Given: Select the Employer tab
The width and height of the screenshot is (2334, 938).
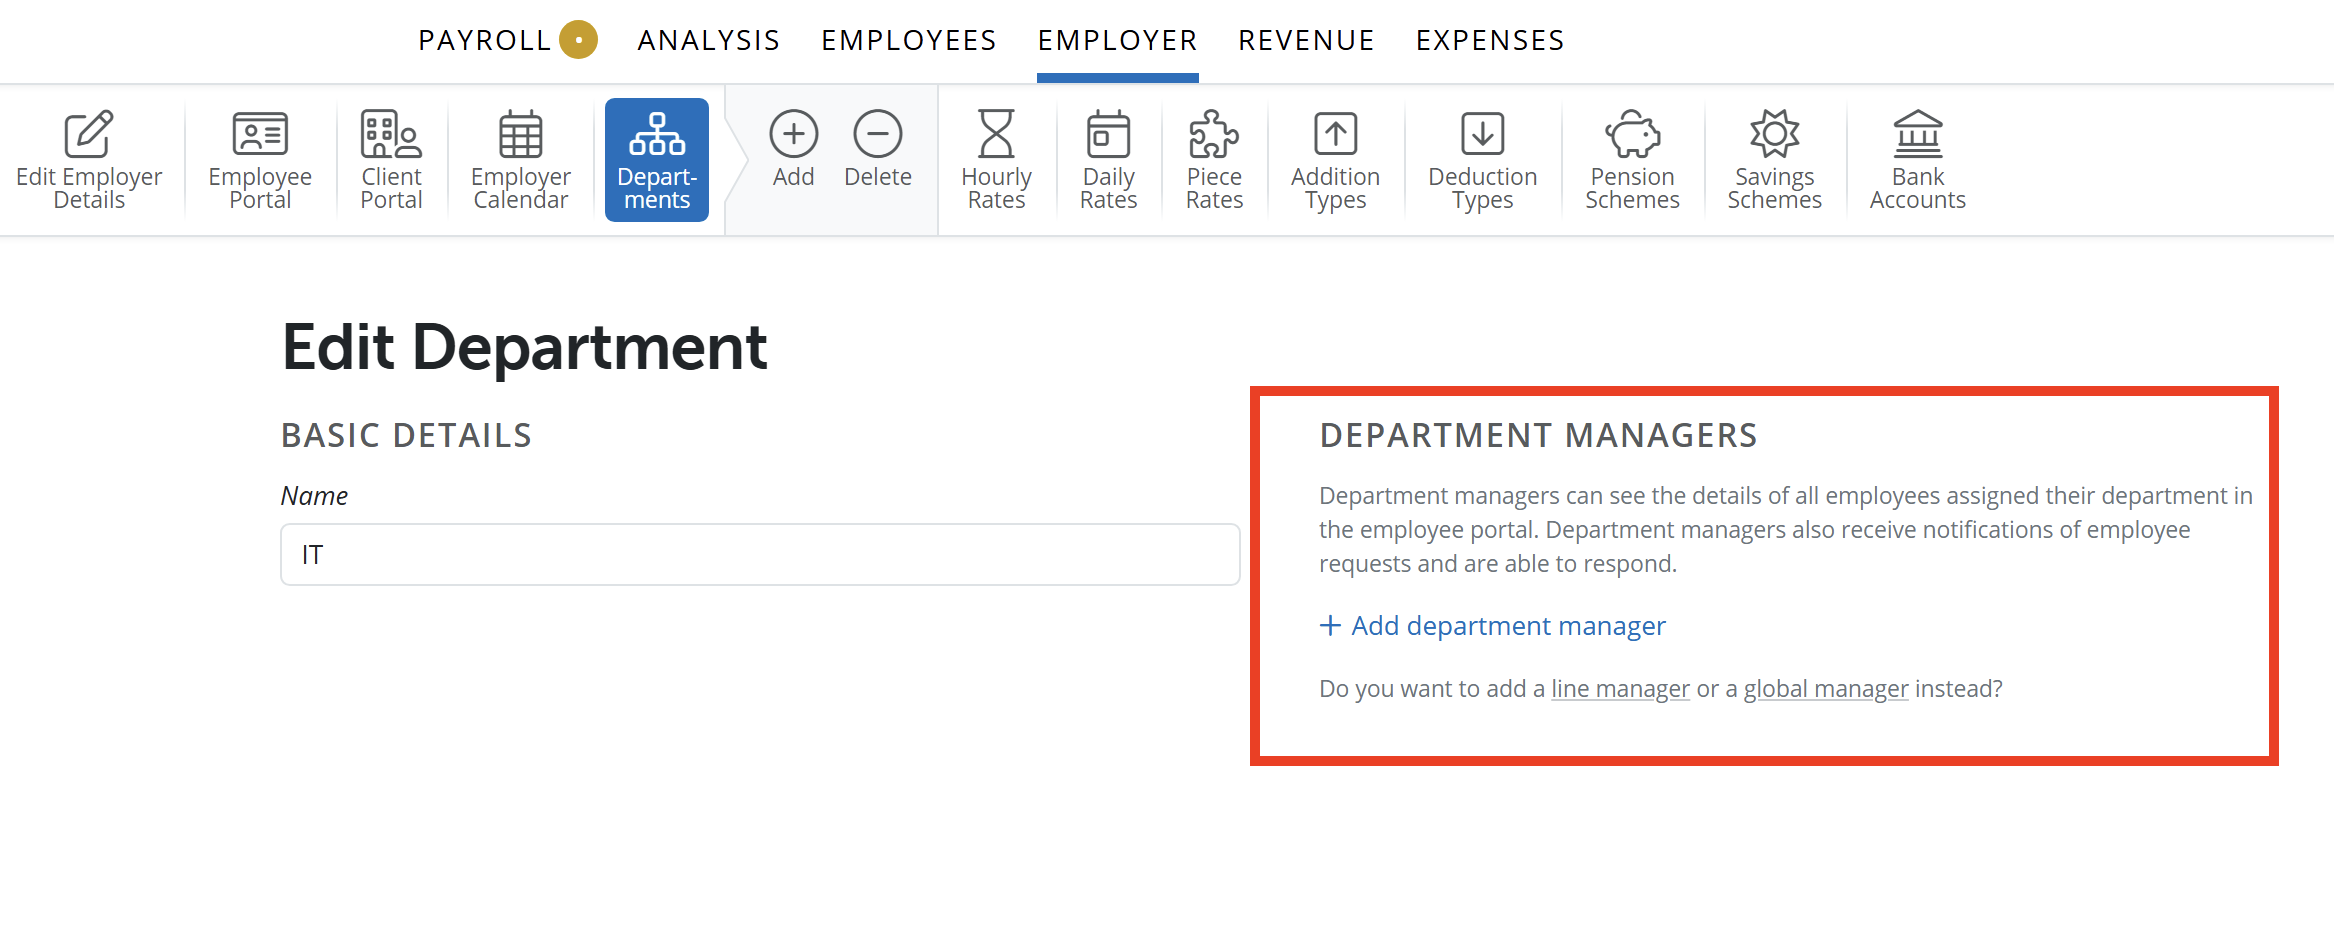Looking at the screenshot, I should (x=1118, y=40).
